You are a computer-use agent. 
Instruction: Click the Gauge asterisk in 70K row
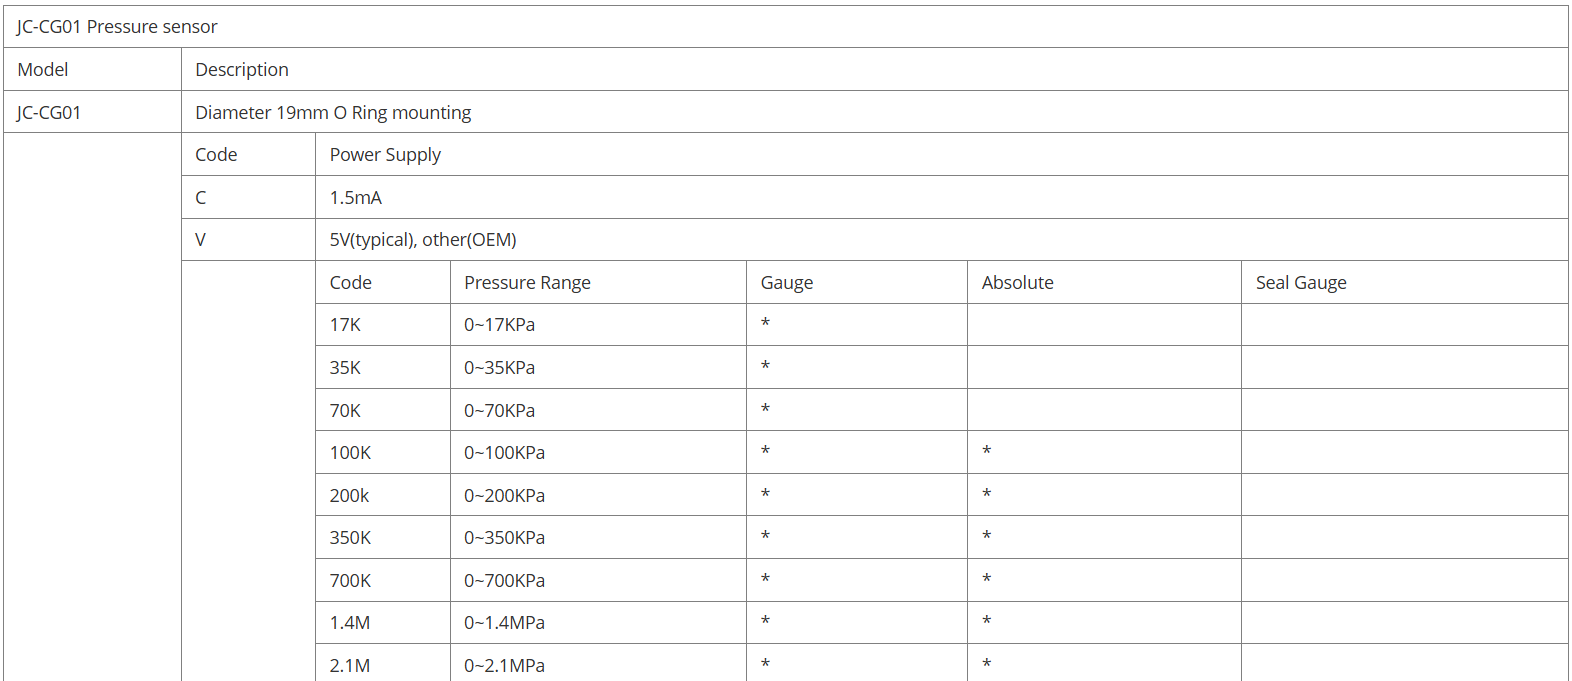[765, 409]
